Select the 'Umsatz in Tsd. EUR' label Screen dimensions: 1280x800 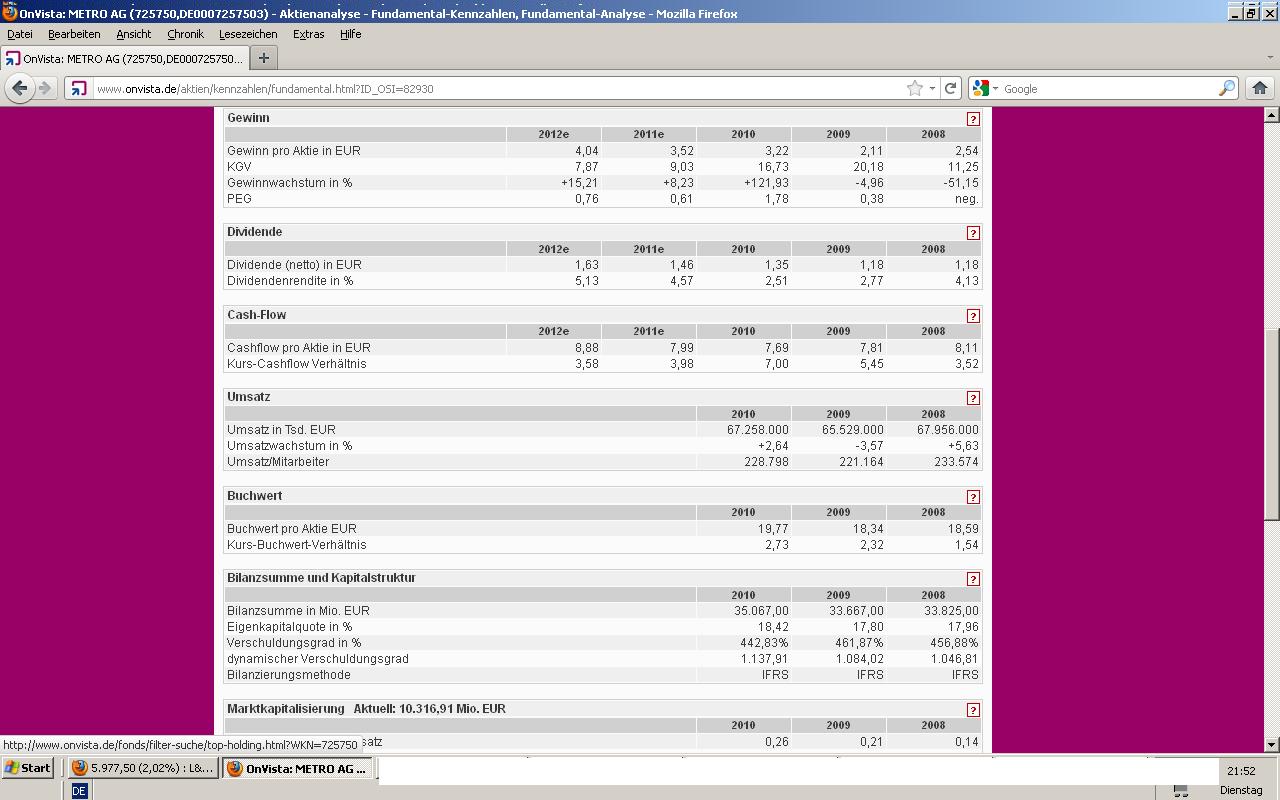click(x=281, y=430)
